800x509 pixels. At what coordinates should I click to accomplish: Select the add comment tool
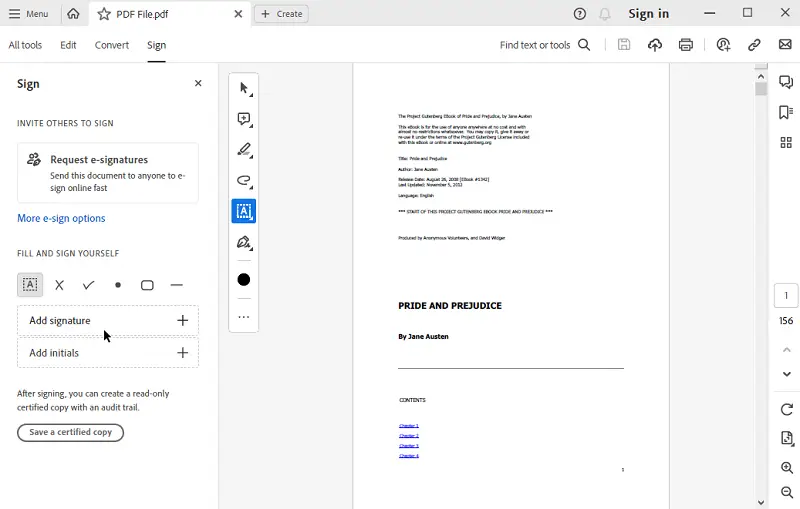(244, 119)
